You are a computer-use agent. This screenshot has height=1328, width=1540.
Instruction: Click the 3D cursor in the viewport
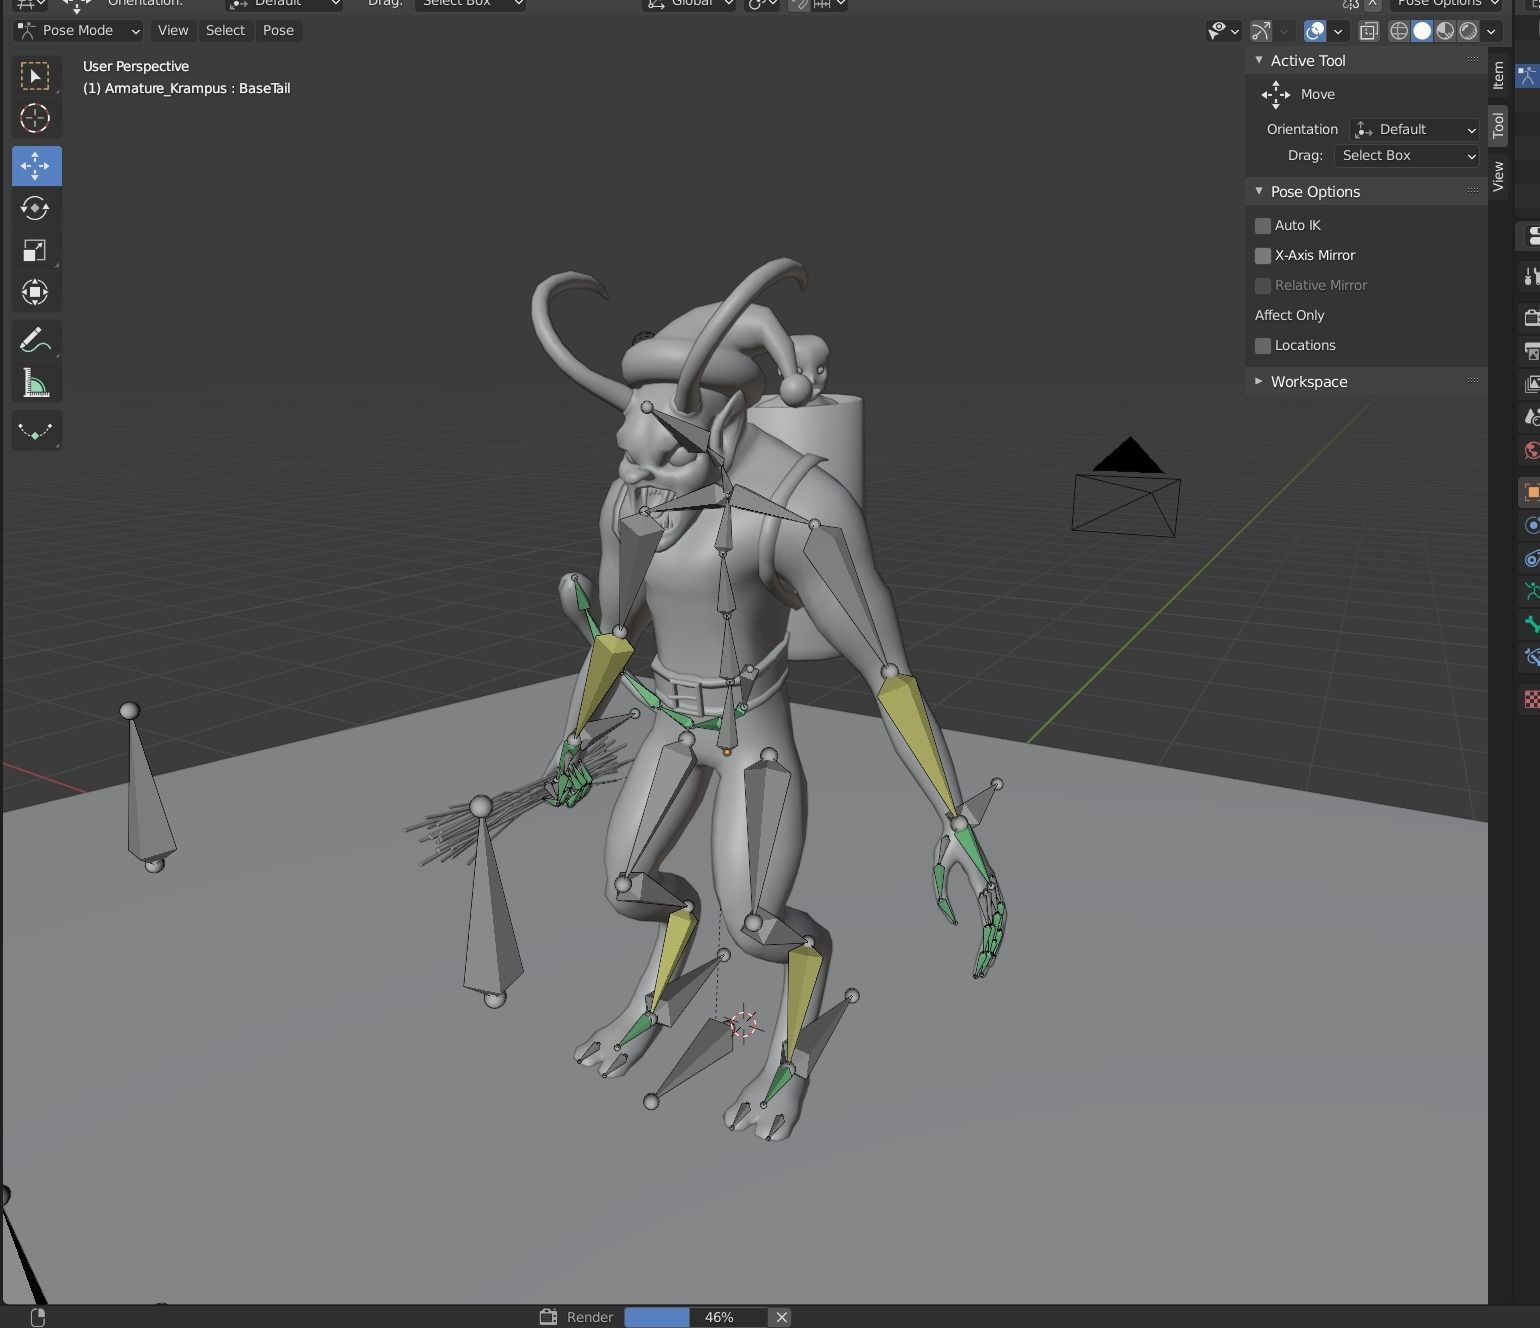[x=743, y=1024]
